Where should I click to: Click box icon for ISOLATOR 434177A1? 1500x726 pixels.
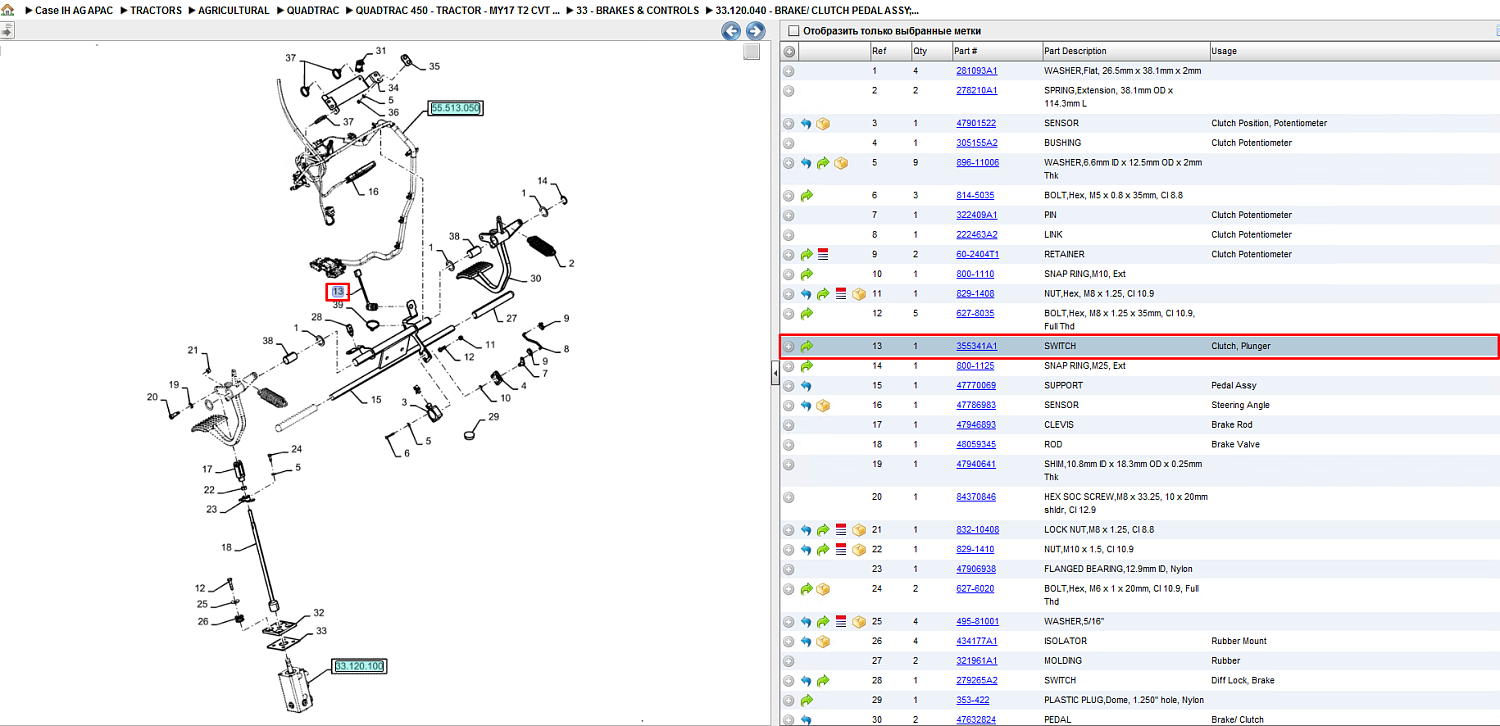click(823, 641)
